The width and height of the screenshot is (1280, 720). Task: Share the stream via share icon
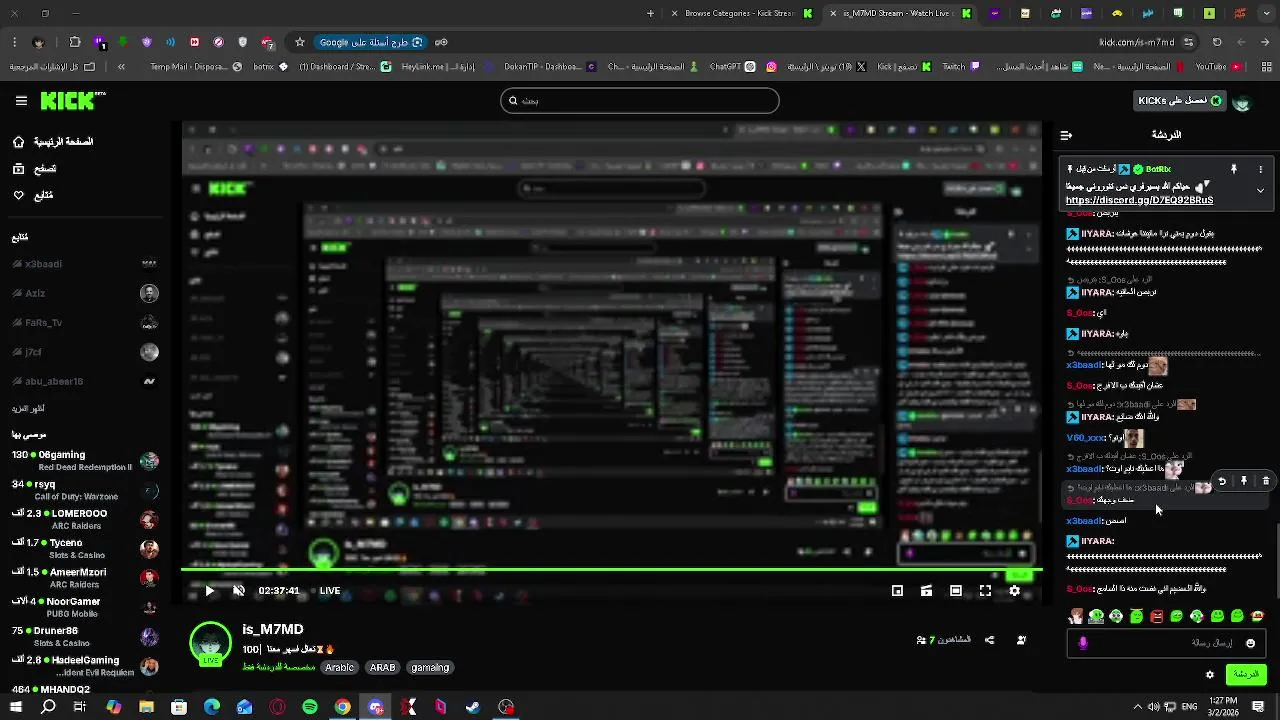point(989,640)
